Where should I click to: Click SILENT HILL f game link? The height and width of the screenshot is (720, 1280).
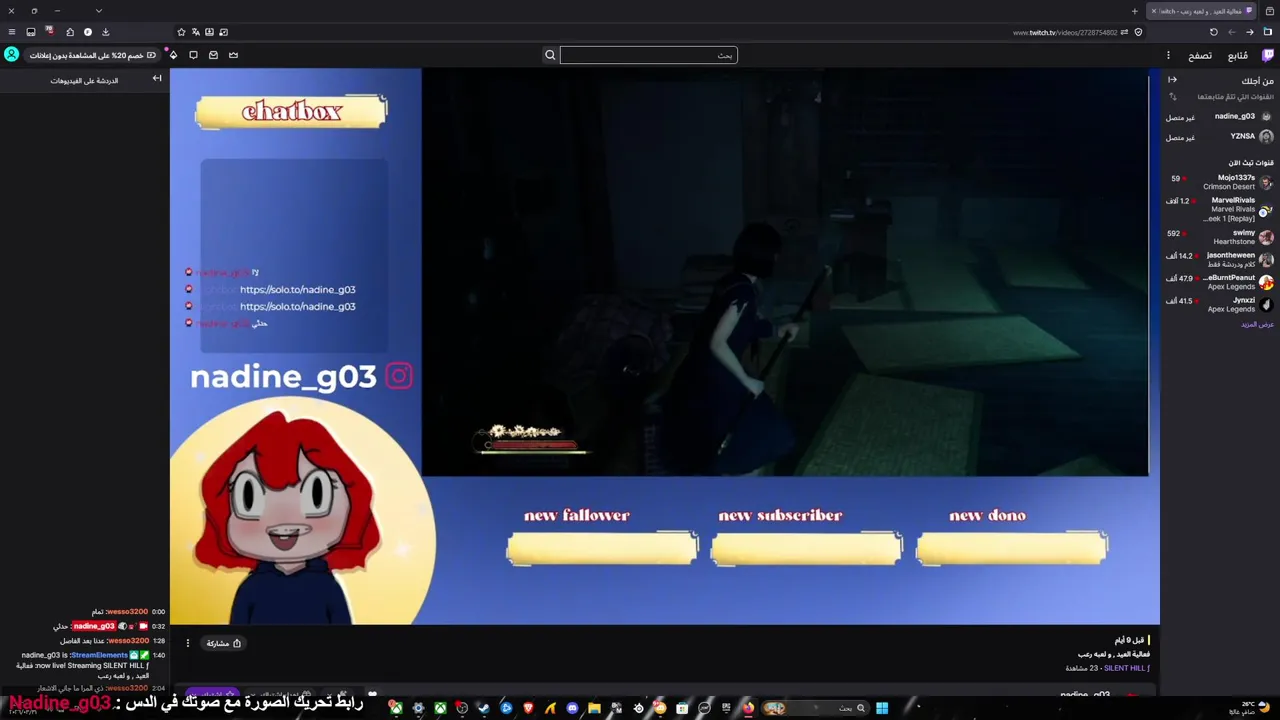point(1127,668)
